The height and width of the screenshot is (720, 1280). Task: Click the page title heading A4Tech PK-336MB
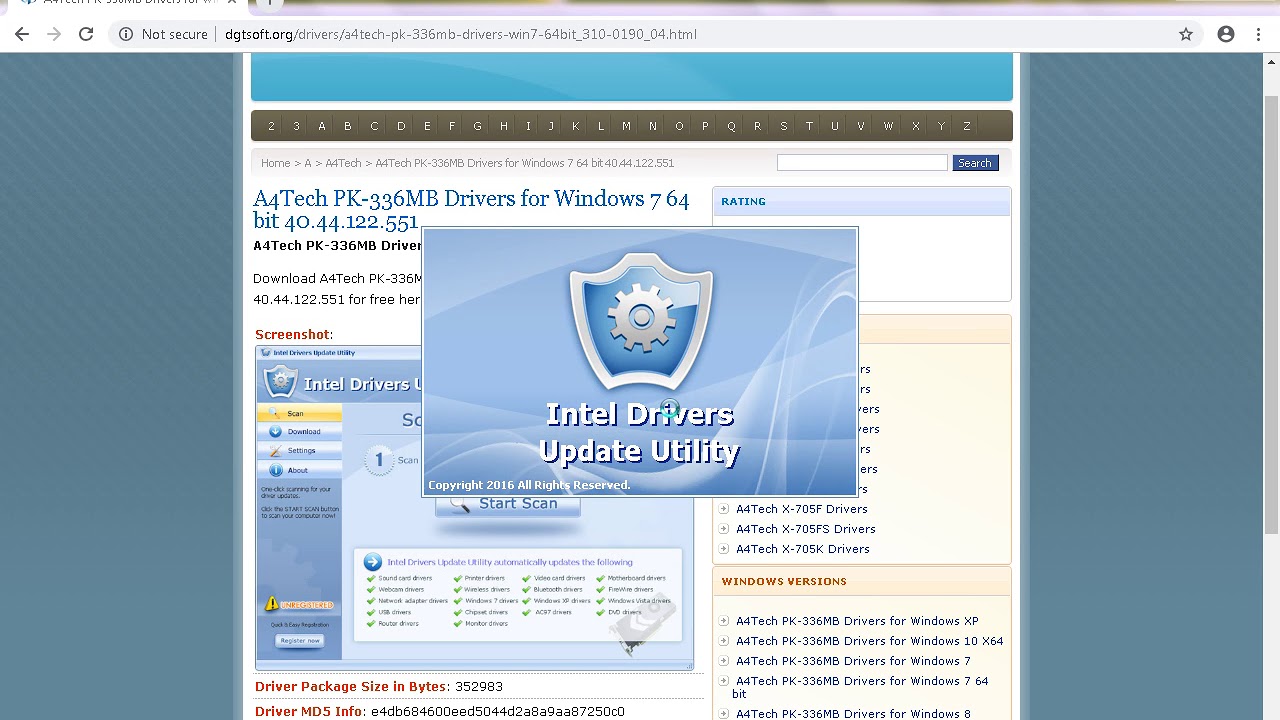[471, 209]
